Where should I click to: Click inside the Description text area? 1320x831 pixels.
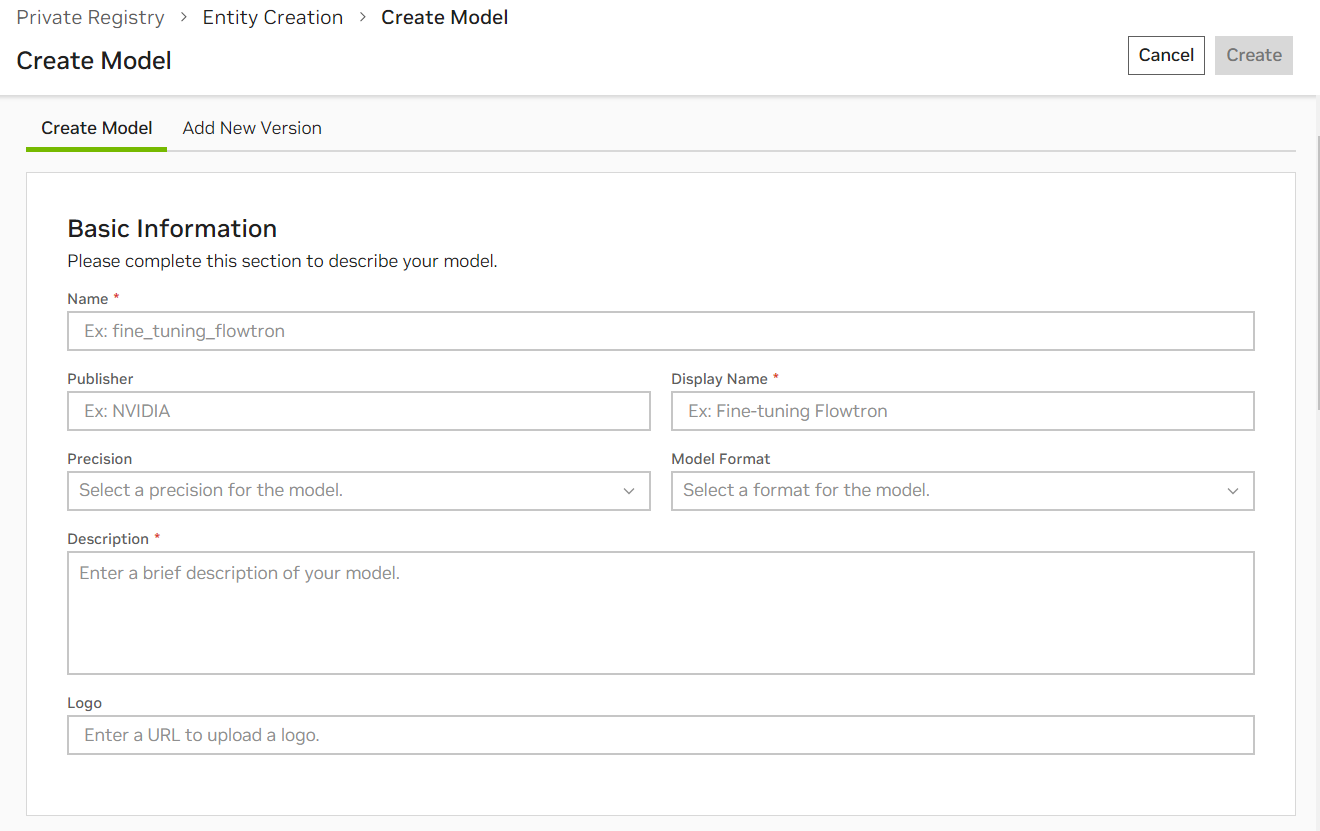(660, 612)
